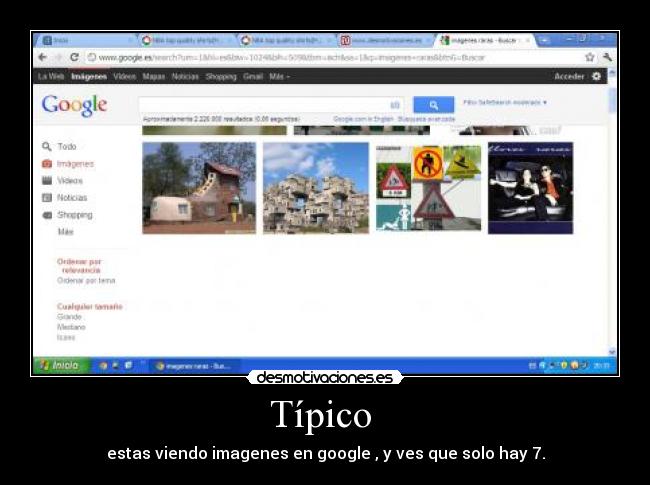Click the browser back arrow
Screen dimensions: 650x485
tap(42, 57)
